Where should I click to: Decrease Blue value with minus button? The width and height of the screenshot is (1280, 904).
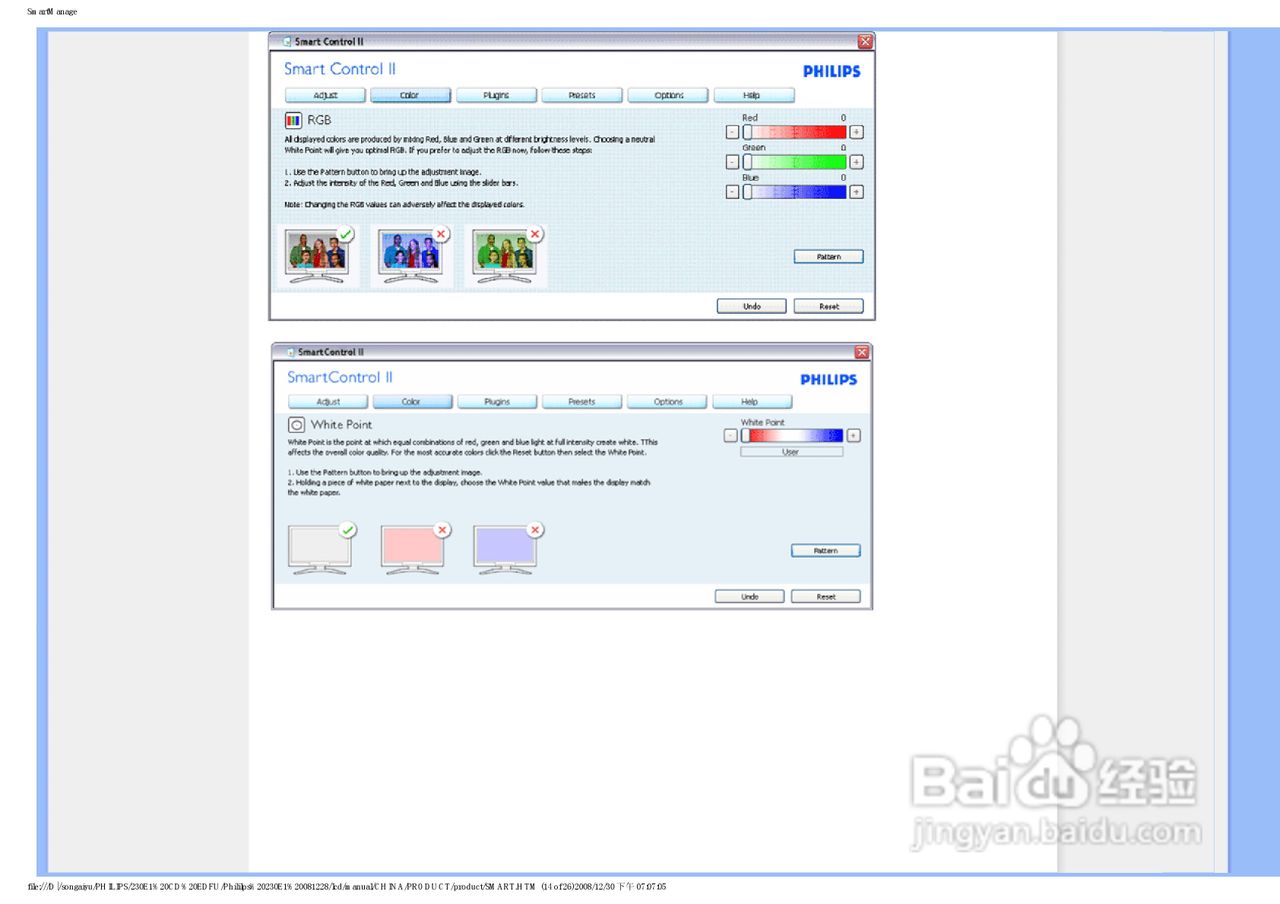[732, 191]
